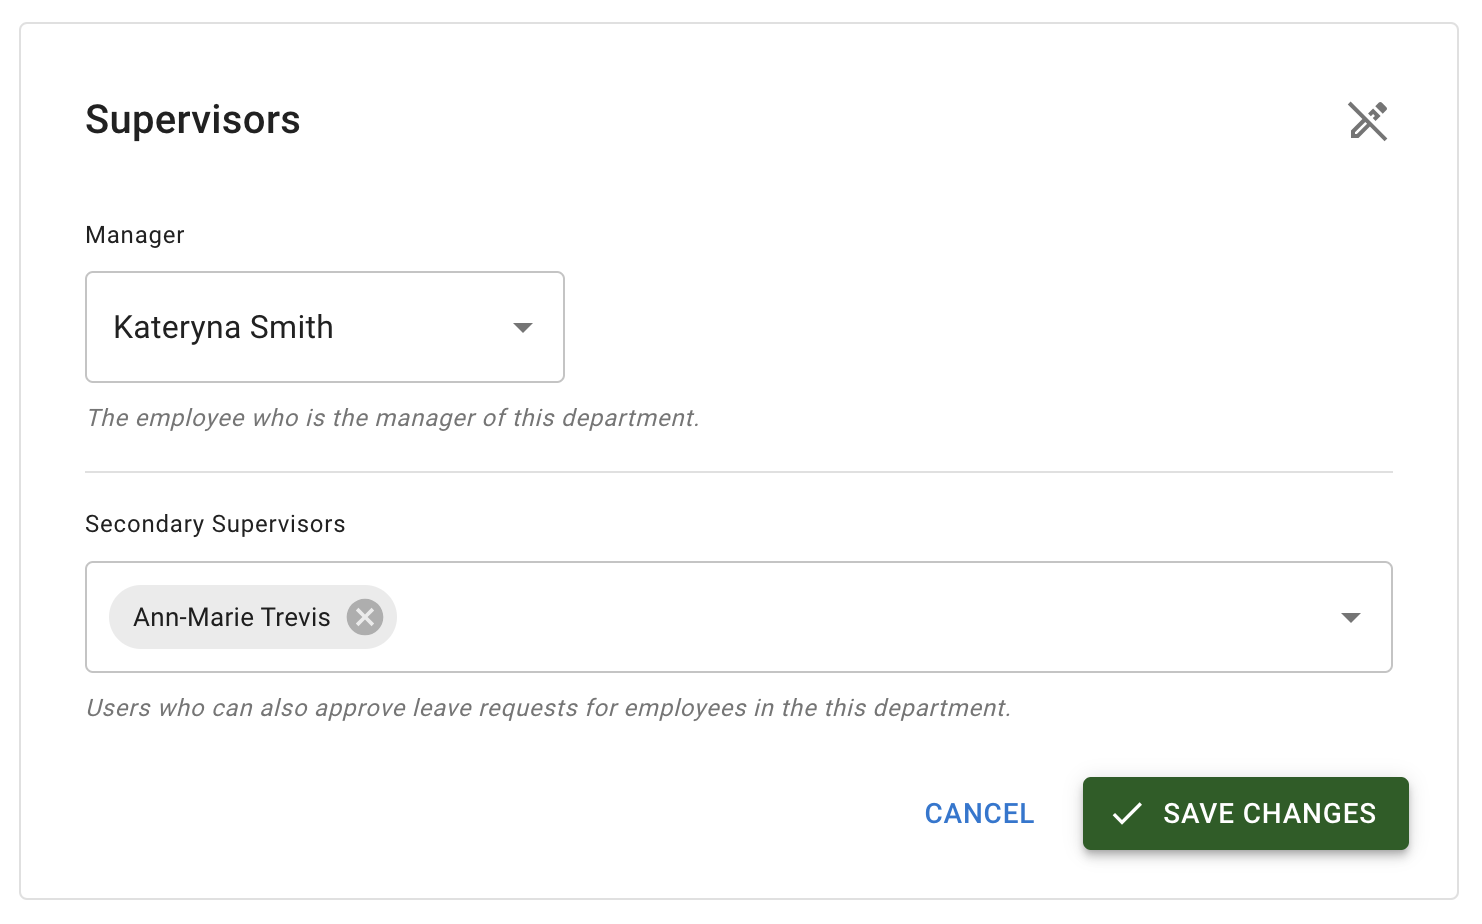Click the Manager label above the selector

tap(134, 235)
